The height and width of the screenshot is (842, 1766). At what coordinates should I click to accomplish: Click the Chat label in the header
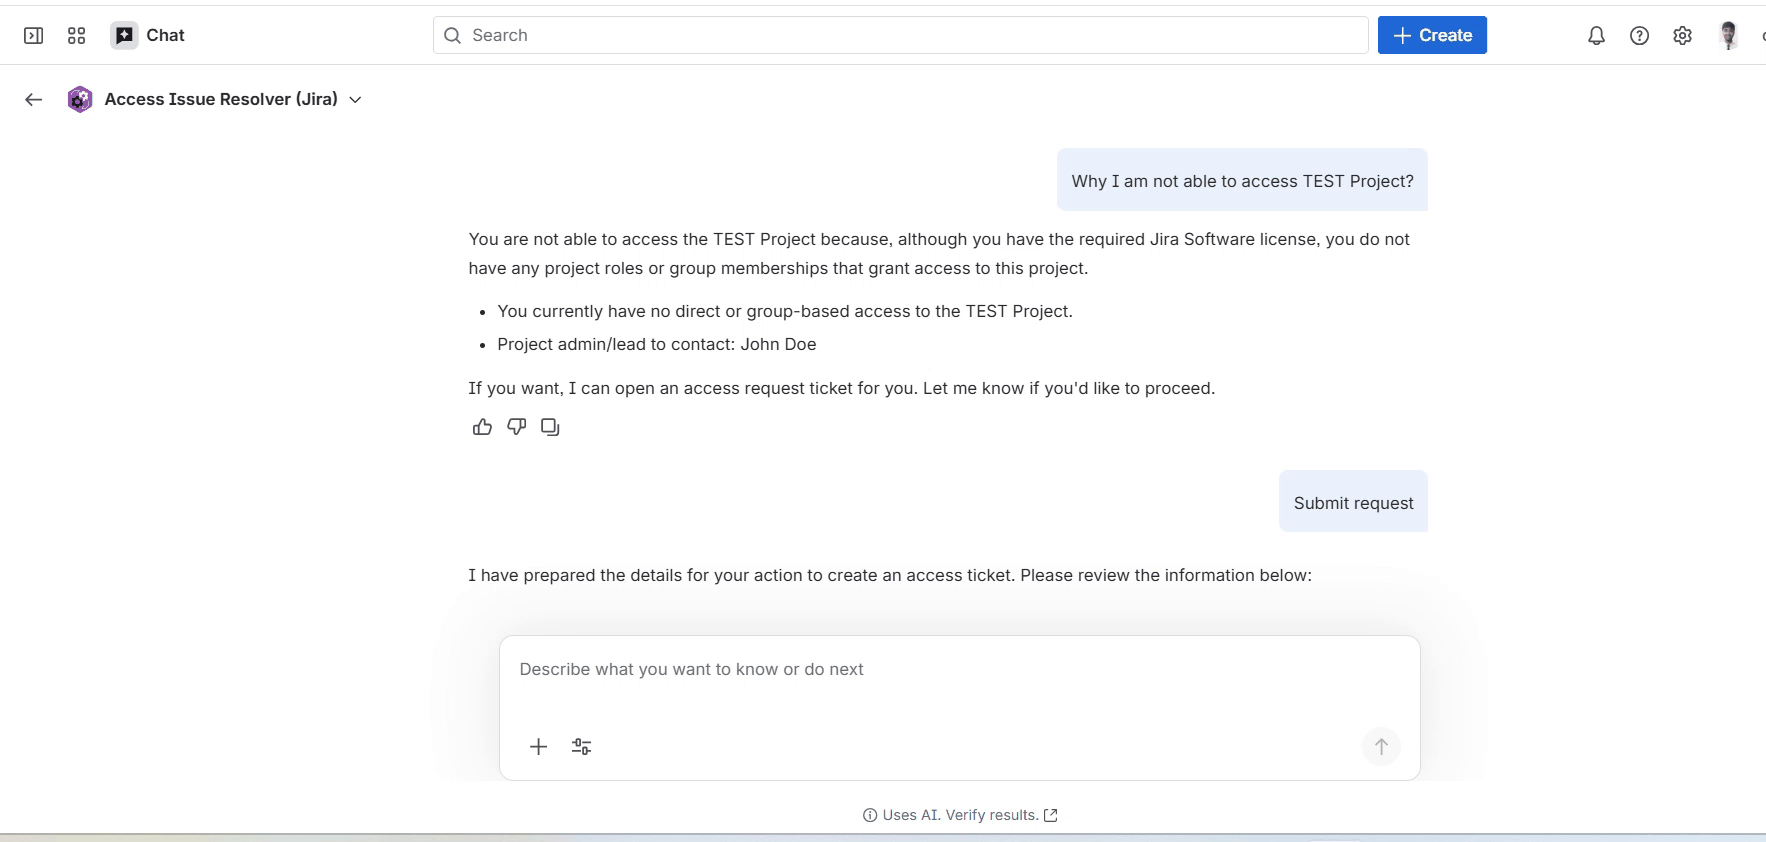(166, 36)
